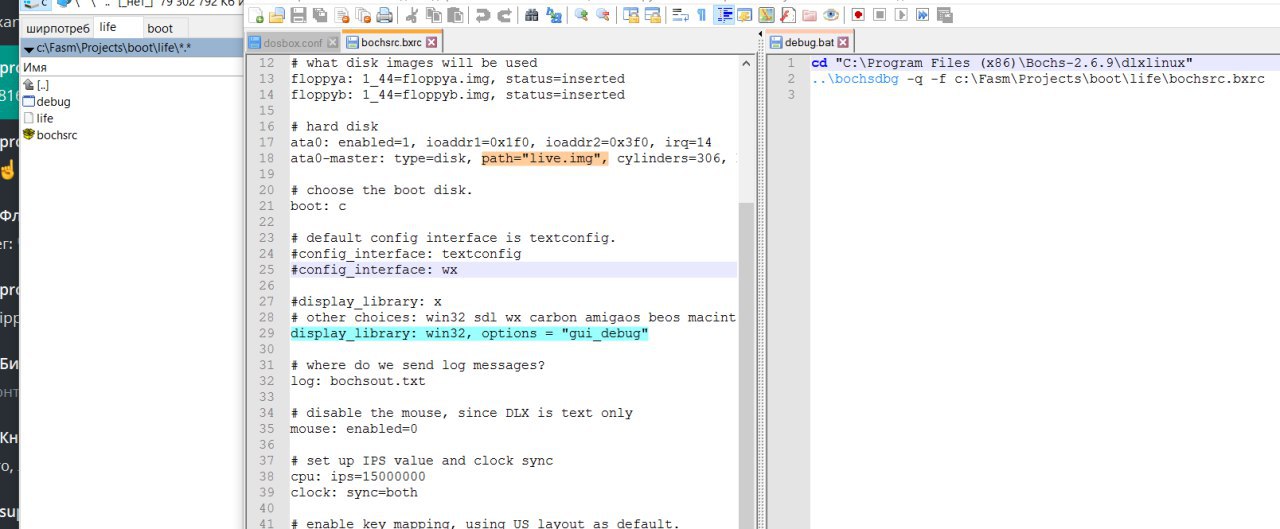Place cursor on line 21 boot: c
Viewport: 1280px width, 529px height.
(318, 206)
